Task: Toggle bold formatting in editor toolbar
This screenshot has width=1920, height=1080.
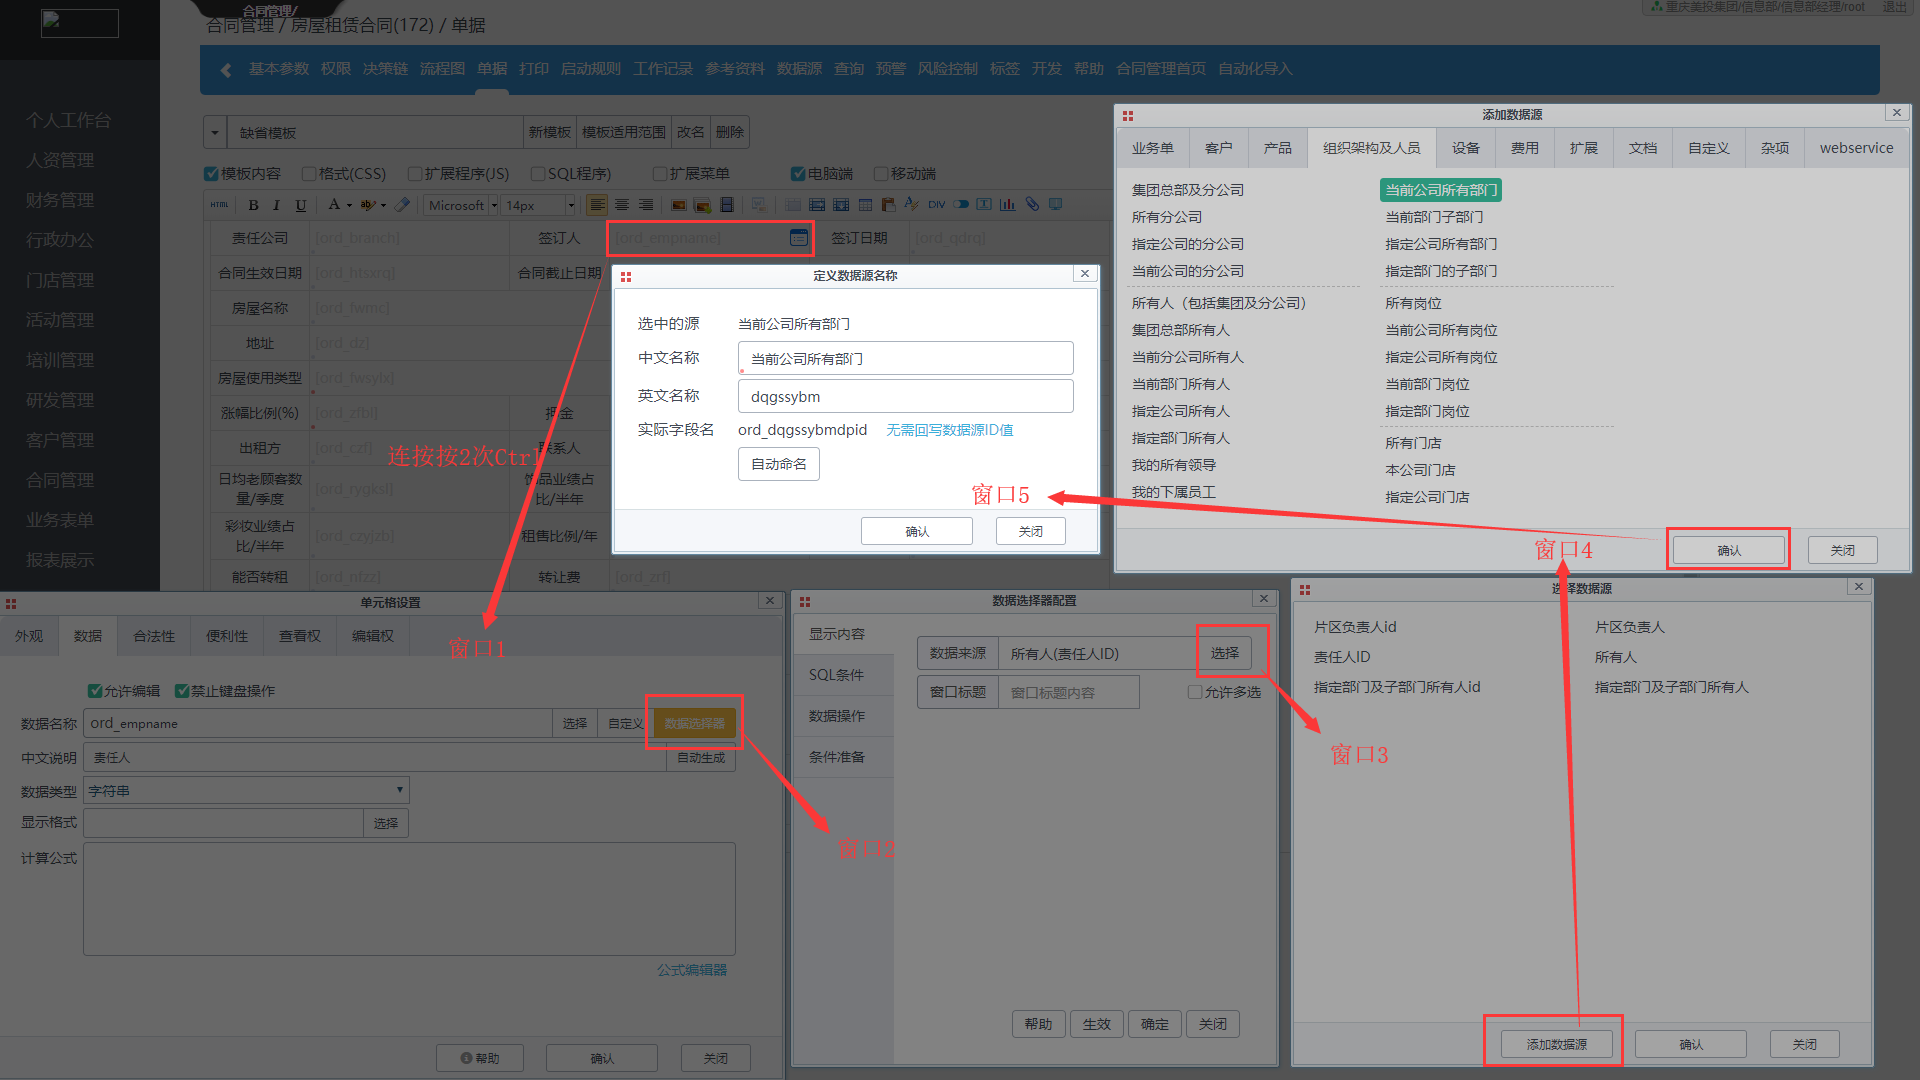Action: [253, 205]
